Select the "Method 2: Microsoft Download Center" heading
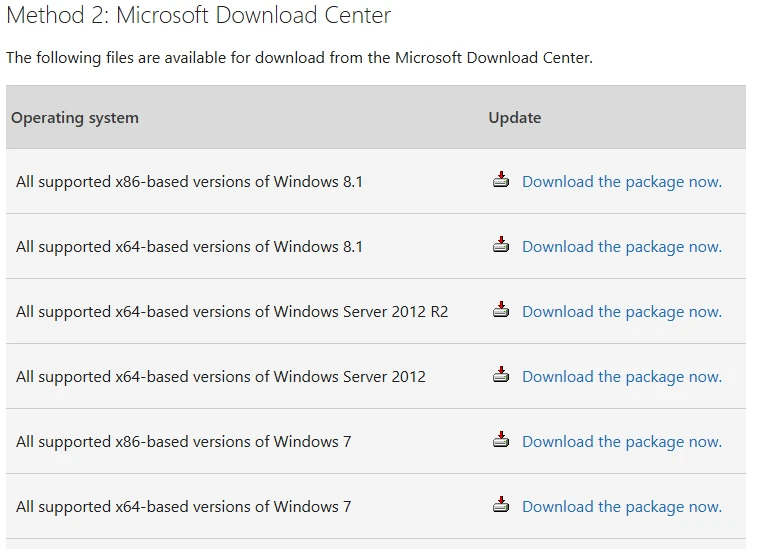This screenshot has width=757, height=549. tap(198, 16)
